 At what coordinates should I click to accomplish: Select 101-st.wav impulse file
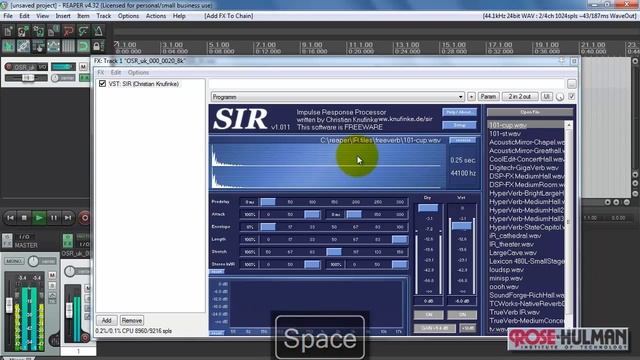505,133
